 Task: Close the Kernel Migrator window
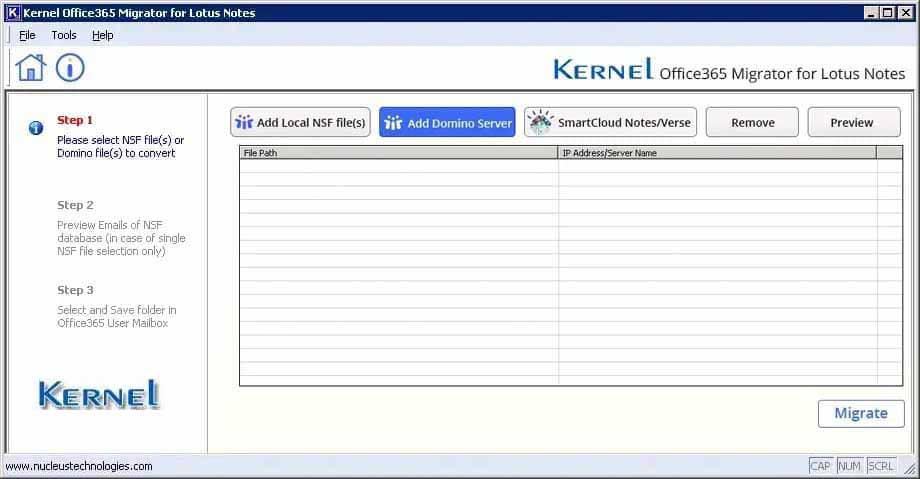pos(905,12)
